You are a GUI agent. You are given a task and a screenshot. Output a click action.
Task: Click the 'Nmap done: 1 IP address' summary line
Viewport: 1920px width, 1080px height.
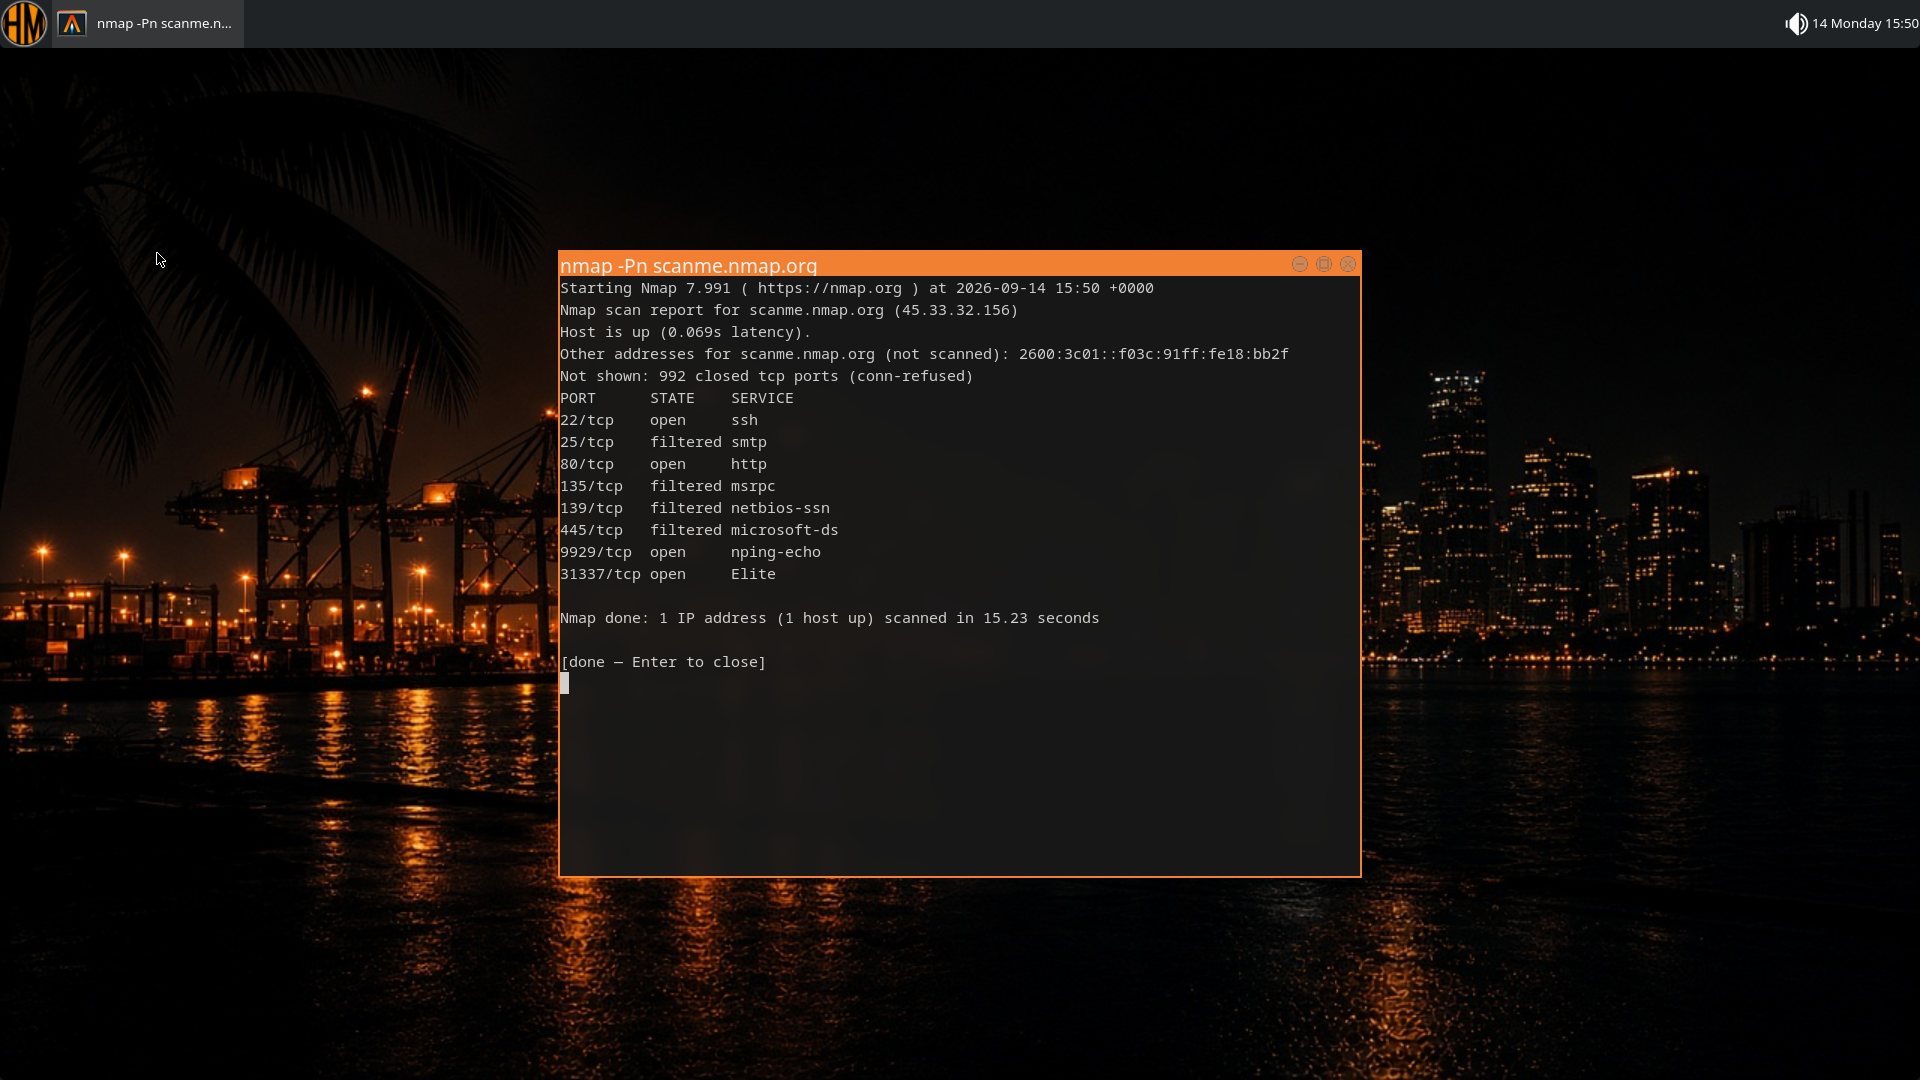point(830,618)
